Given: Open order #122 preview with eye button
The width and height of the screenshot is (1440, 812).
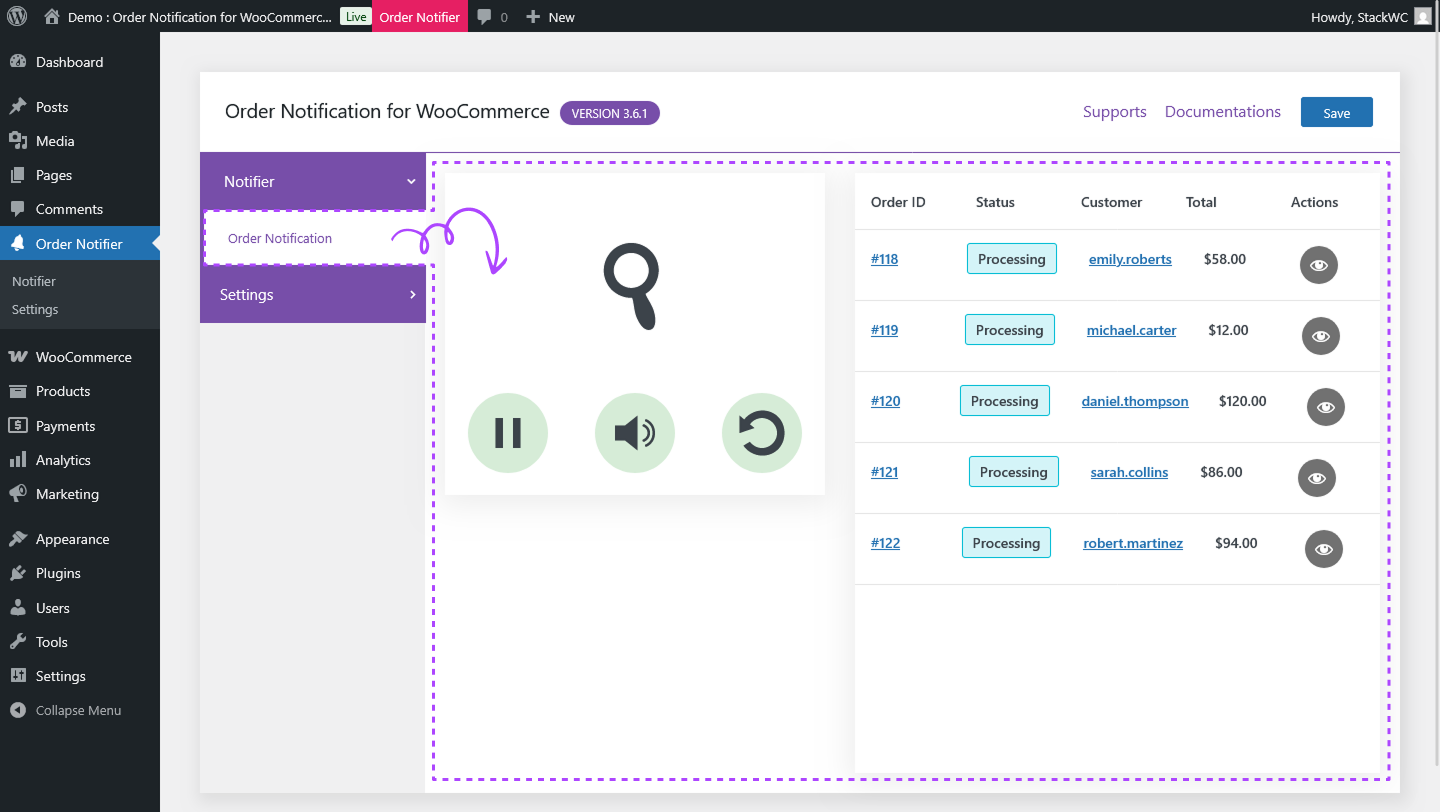Looking at the screenshot, I should coord(1324,549).
